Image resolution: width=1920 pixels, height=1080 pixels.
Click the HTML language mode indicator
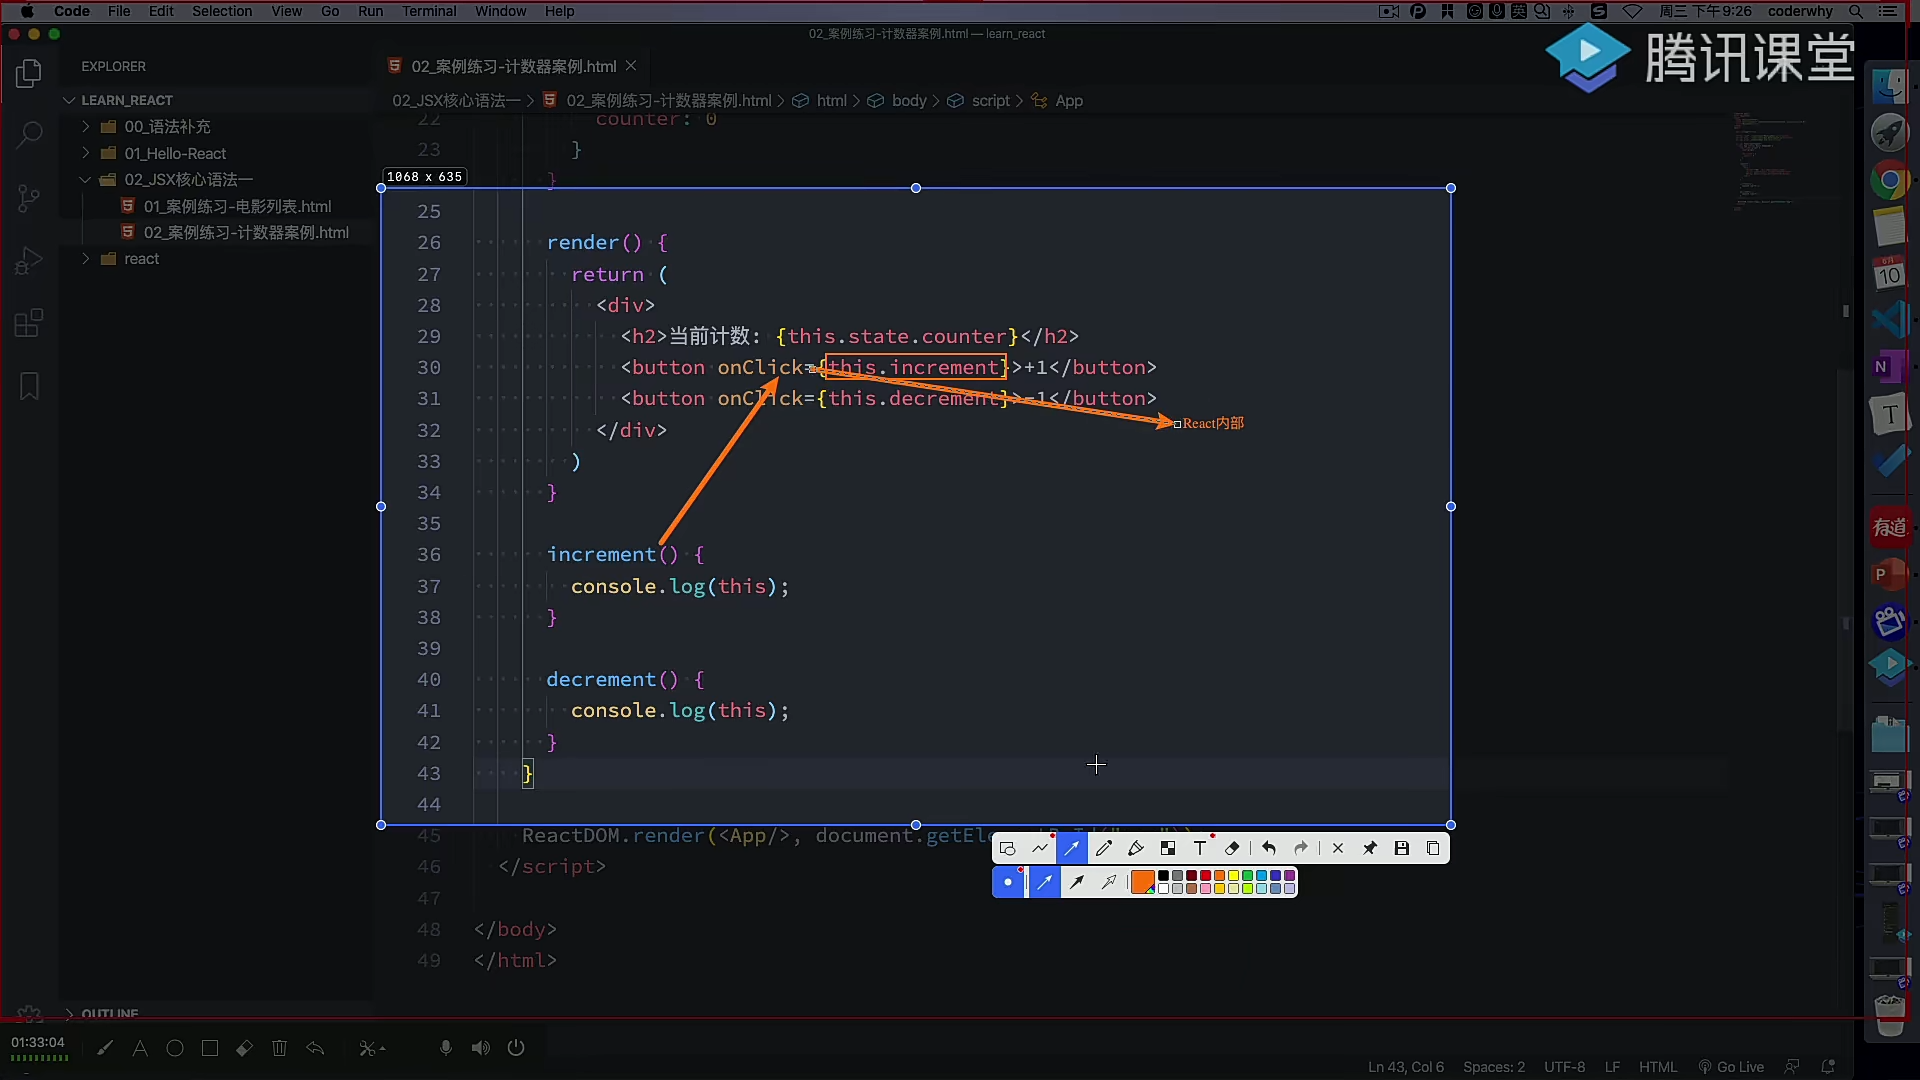(1658, 1067)
